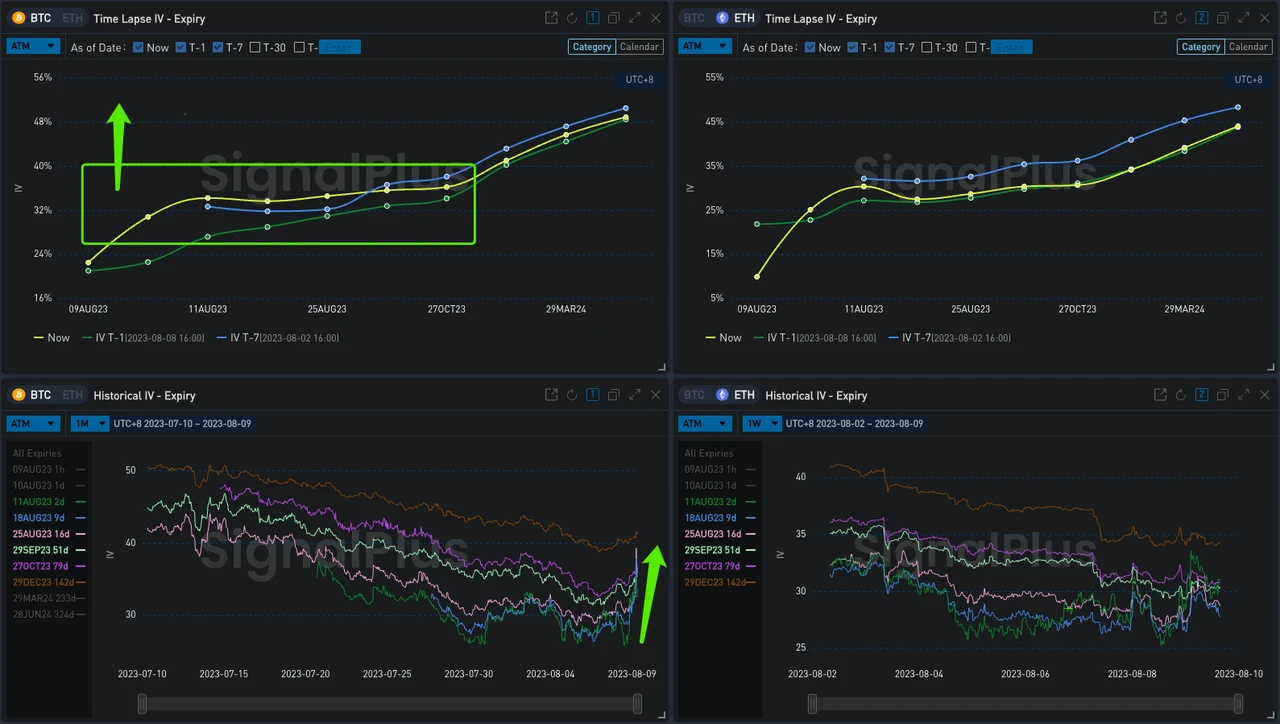Toggle 29DEC23 142d series in BTC Historical list
Viewport: 1280px width, 724px height.
(x=50, y=582)
